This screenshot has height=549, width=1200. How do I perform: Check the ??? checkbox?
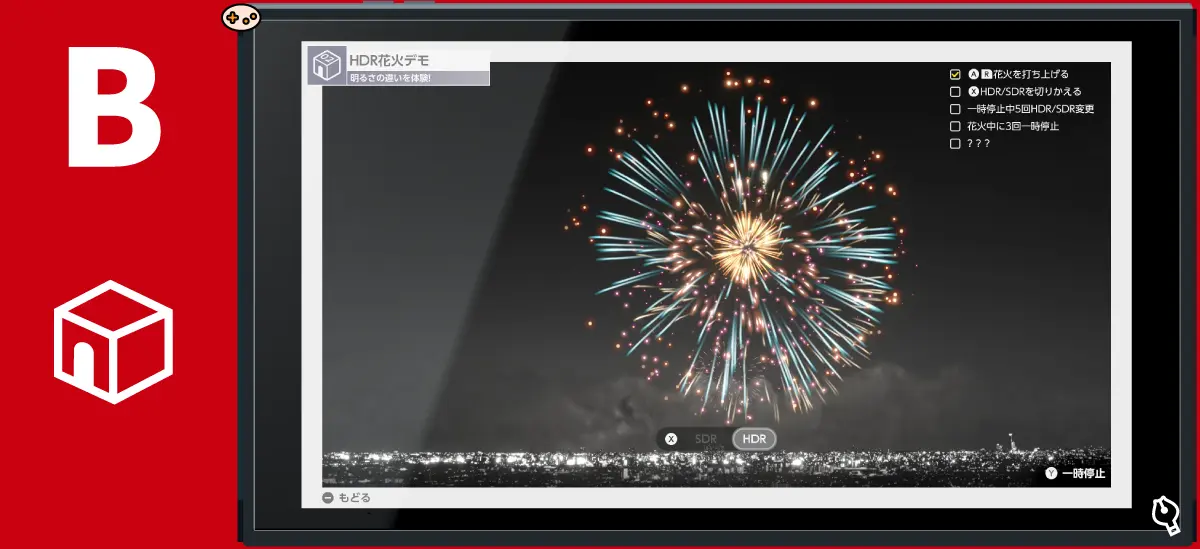955,144
